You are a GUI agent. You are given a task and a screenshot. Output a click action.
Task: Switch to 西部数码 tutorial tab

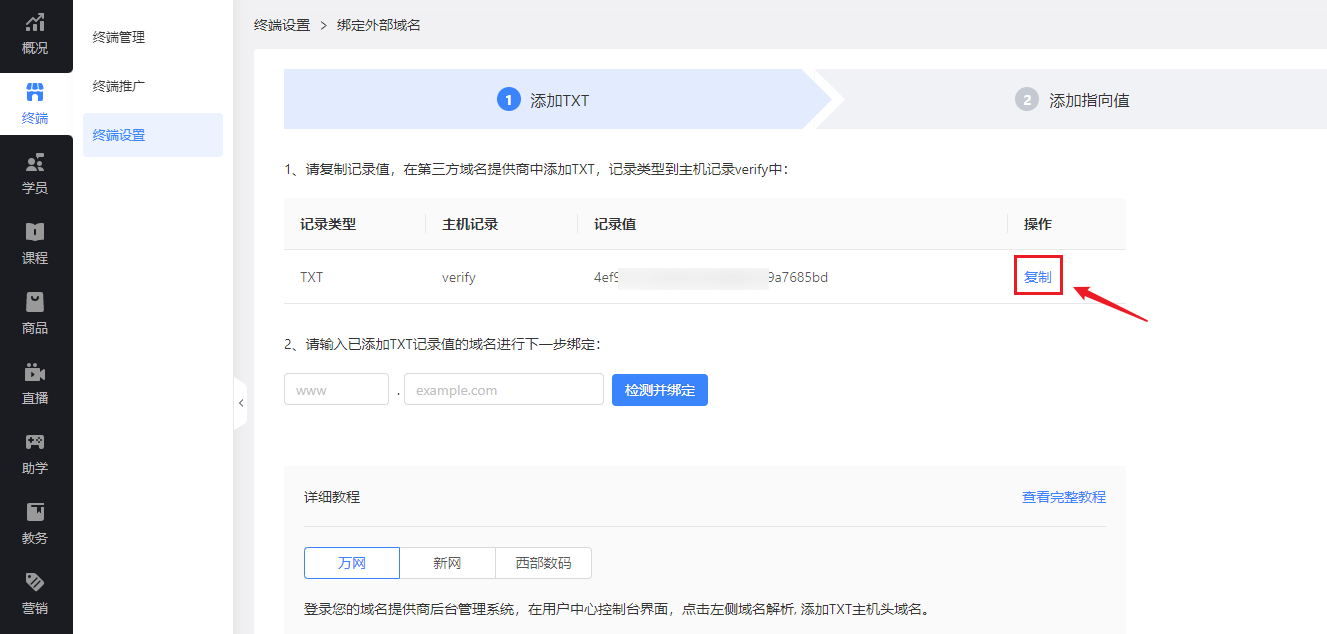pyautogui.click(x=543, y=563)
